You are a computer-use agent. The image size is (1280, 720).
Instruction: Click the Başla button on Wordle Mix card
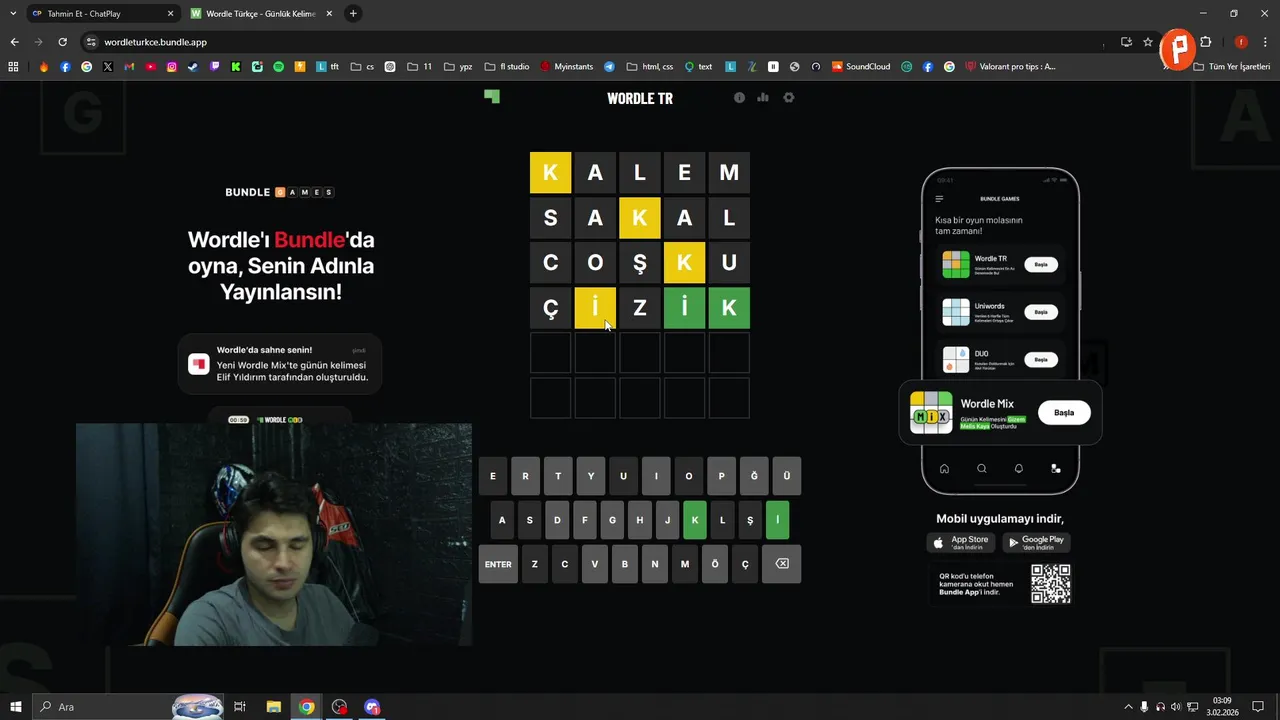click(1064, 412)
